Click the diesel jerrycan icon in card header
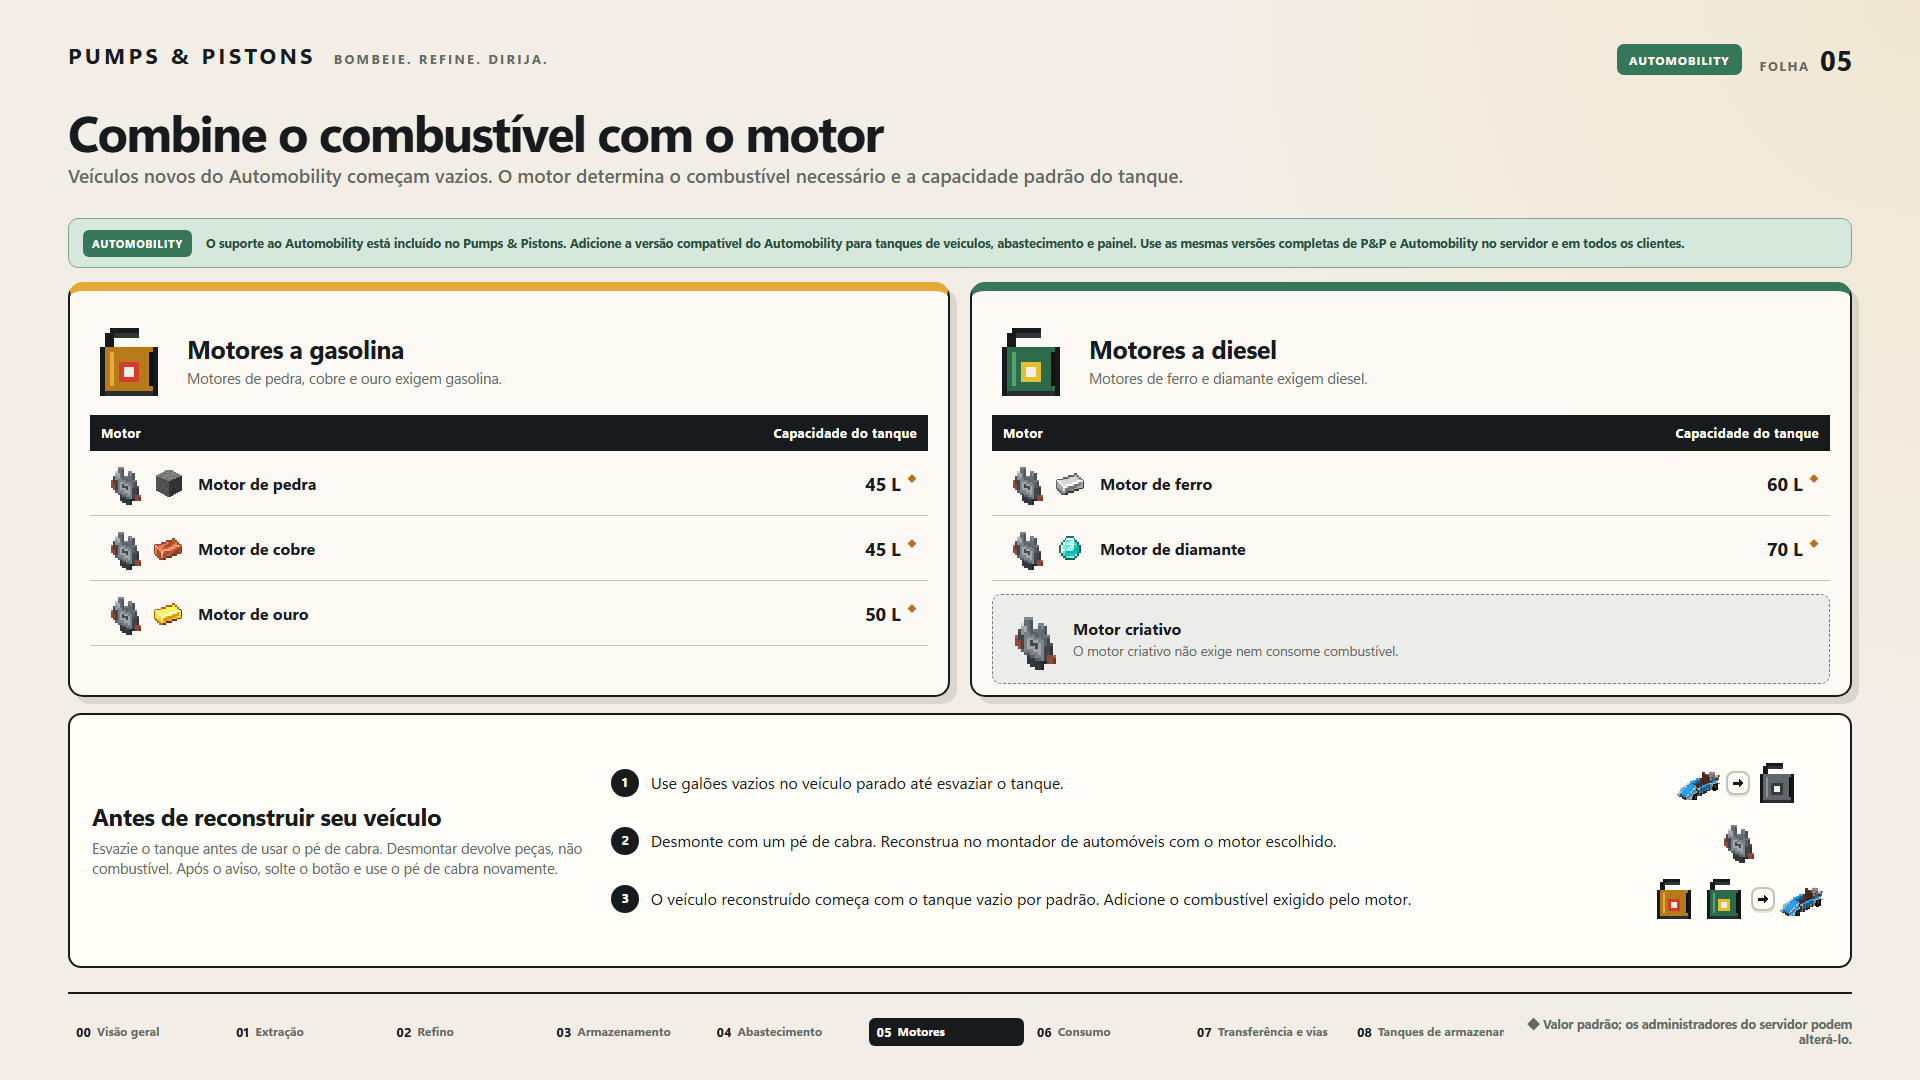Screen dimensions: 1920x1080 [x=1031, y=362]
